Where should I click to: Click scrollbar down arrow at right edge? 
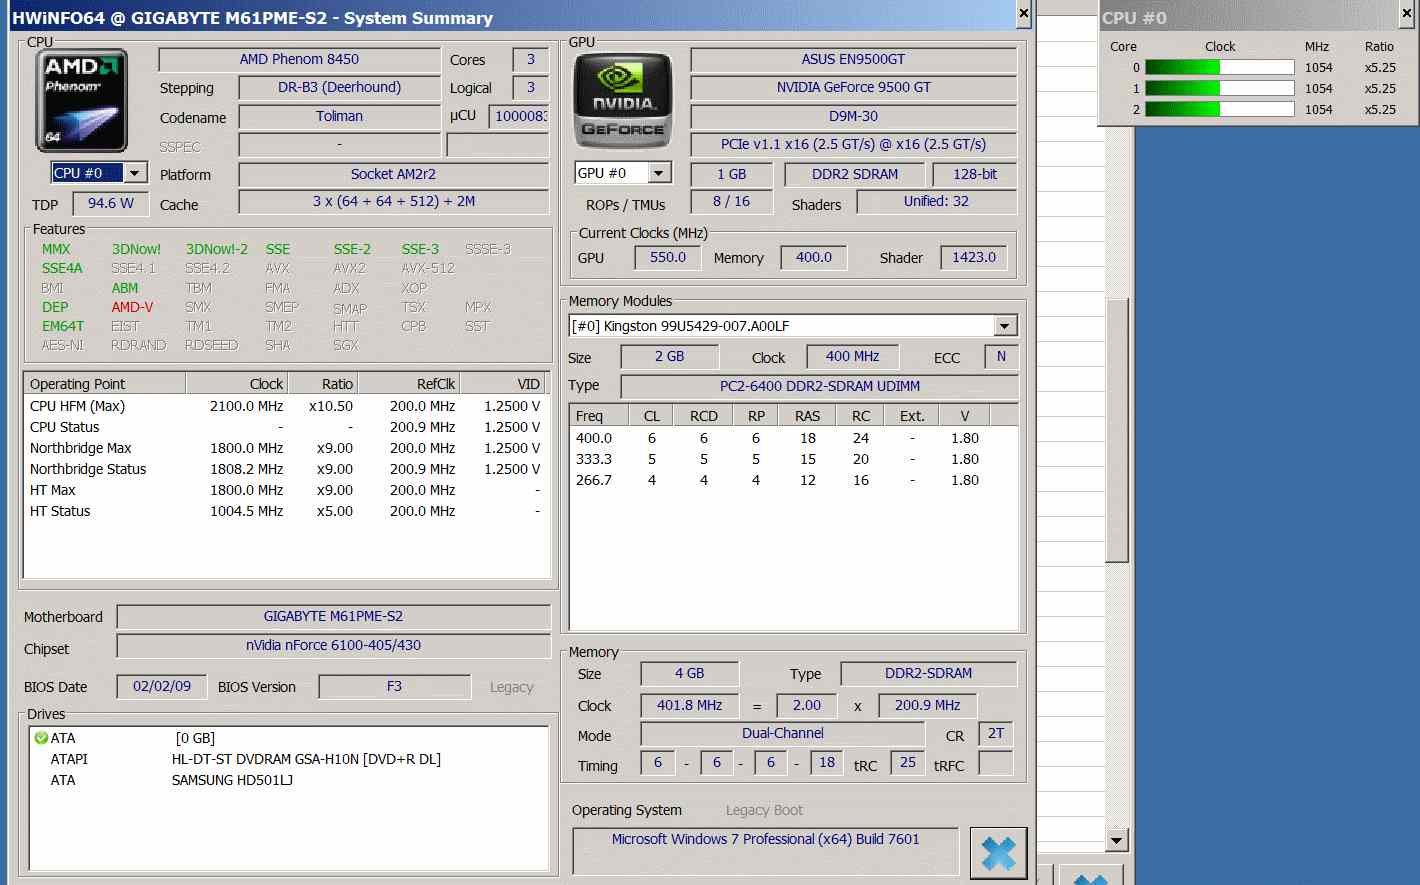[x=1117, y=840]
